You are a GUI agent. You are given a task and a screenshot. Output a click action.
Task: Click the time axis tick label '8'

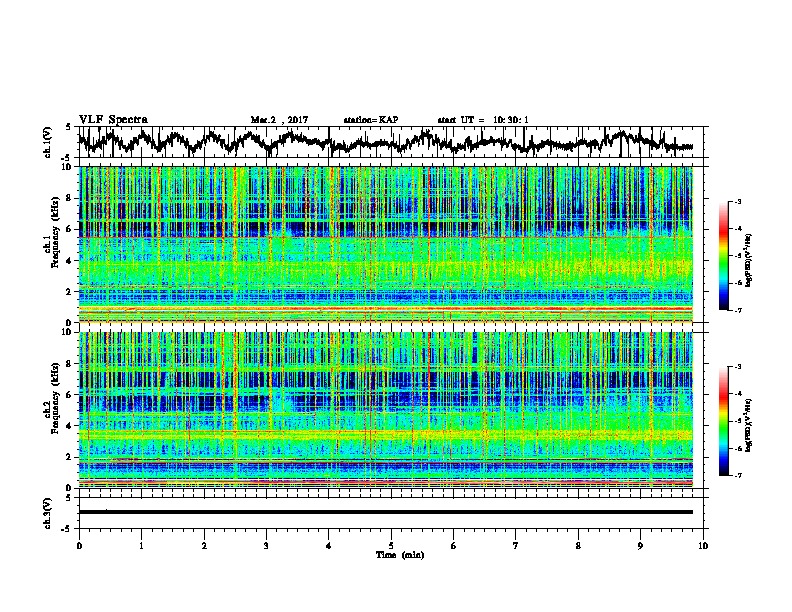578,546
